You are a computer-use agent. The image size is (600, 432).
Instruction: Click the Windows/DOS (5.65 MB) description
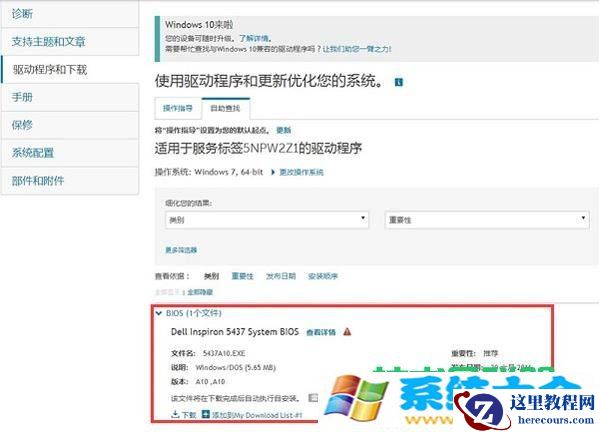coord(235,367)
